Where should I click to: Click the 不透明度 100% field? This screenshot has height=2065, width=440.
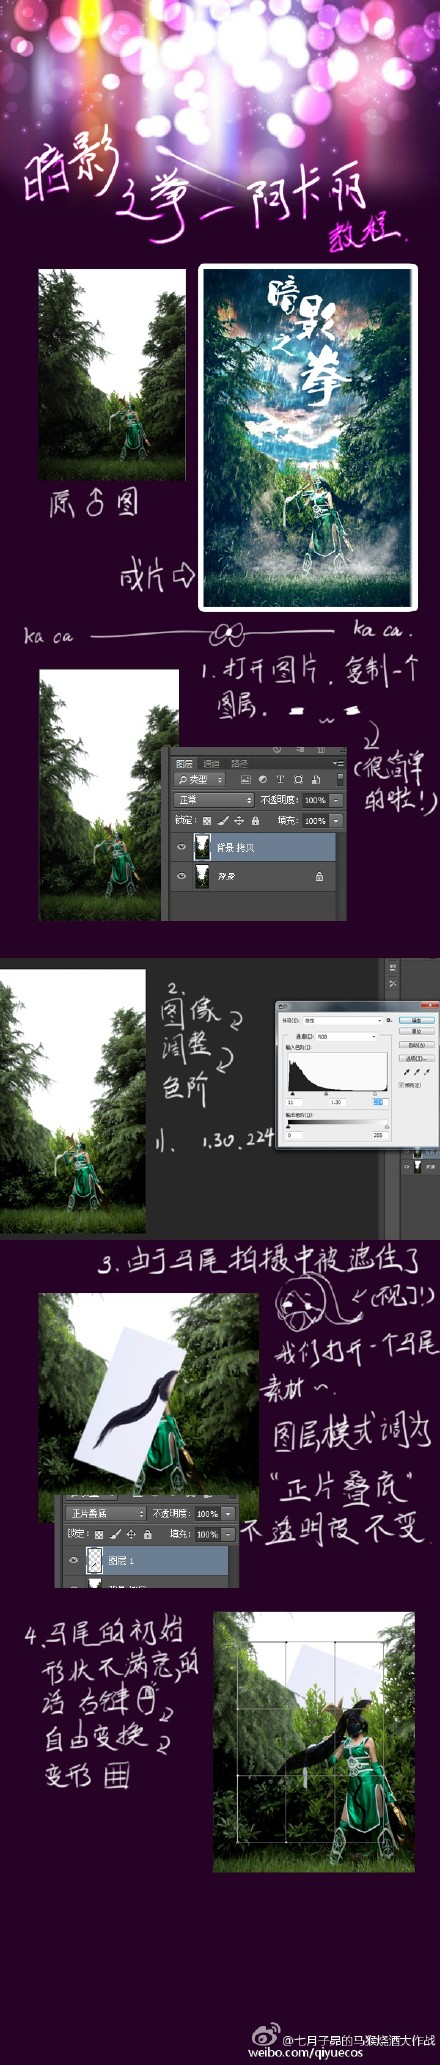(315, 800)
